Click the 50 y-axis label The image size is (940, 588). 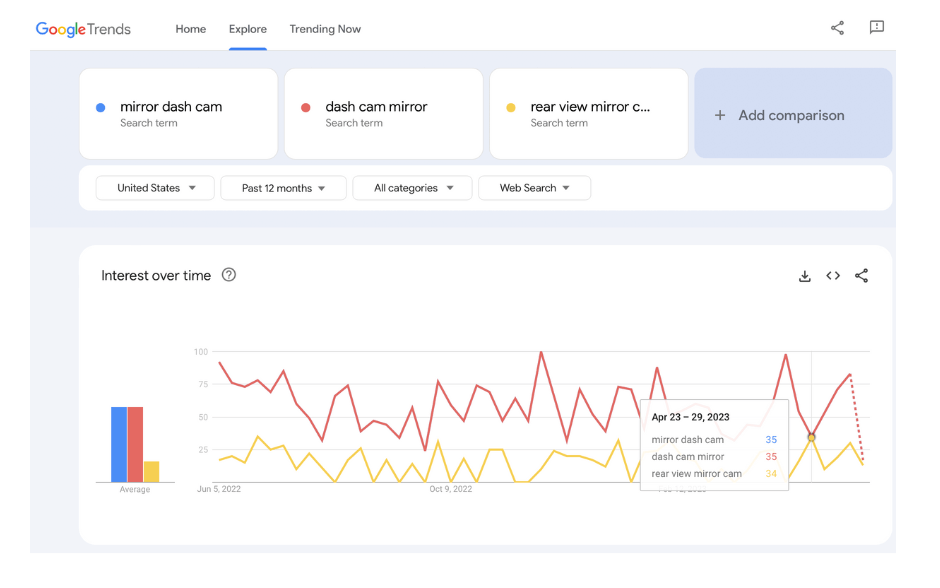(x=203, y=417)
